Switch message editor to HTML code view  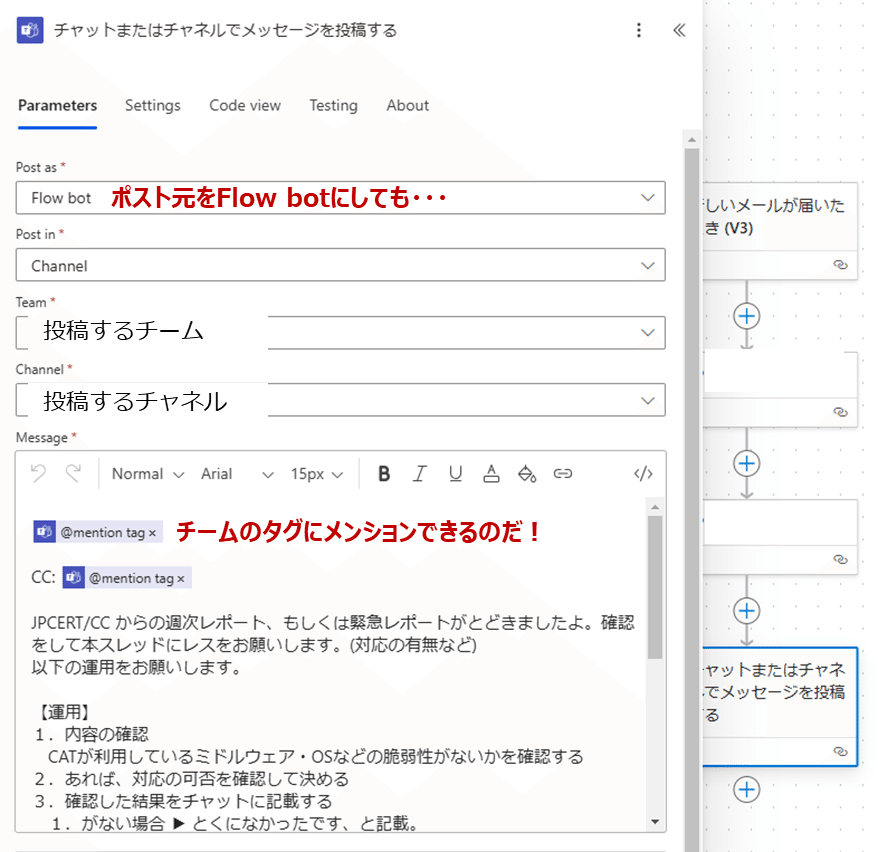tap(643, 474)
